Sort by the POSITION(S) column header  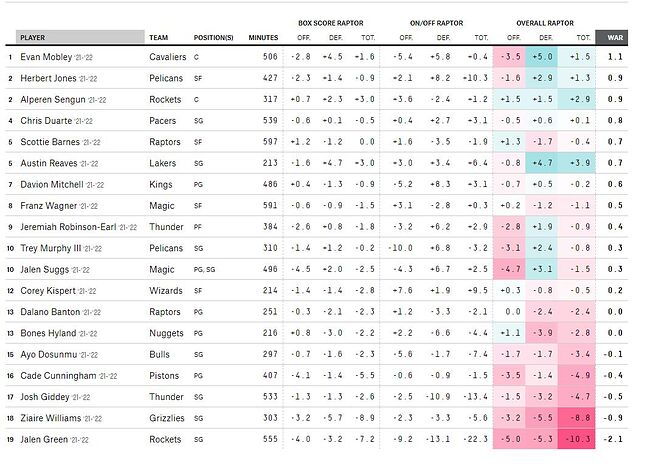[214, 37]
